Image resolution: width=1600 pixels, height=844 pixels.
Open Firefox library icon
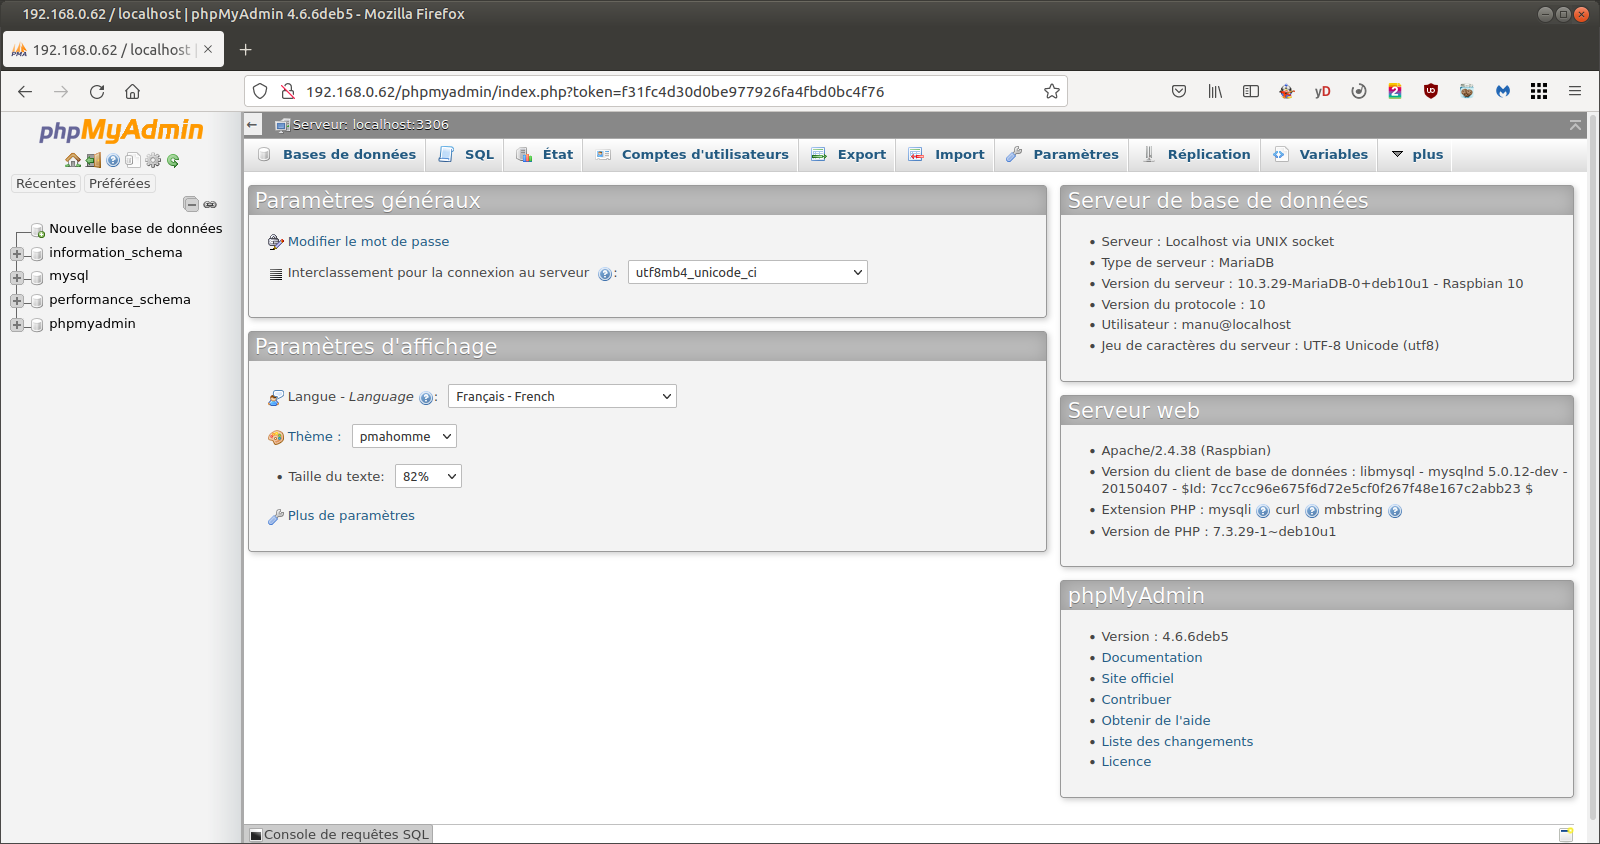tap(1215, 91)
